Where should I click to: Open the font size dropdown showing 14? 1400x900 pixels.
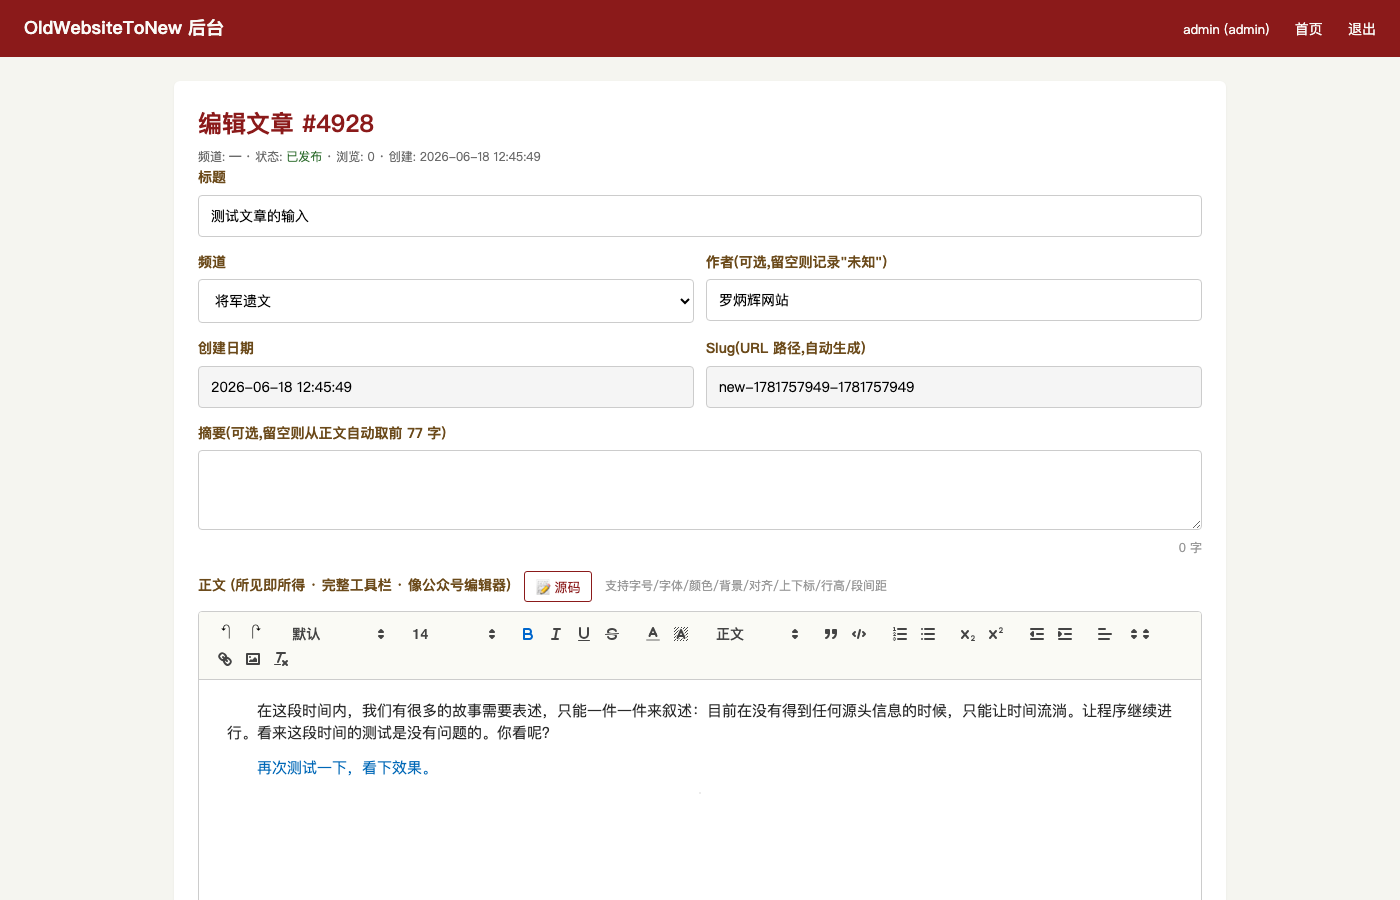(454, 634)
